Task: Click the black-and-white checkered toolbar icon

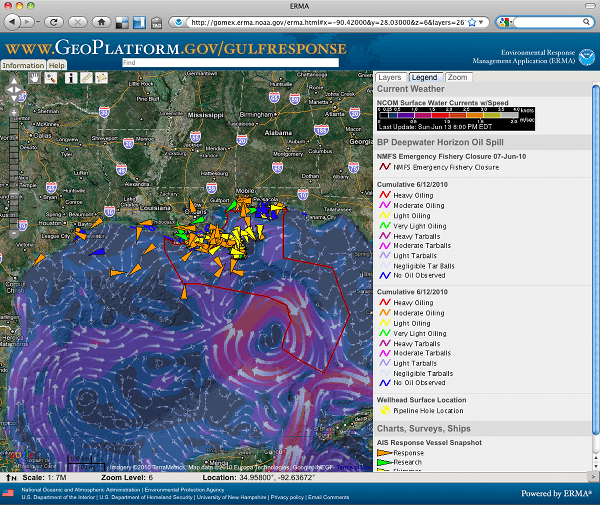Action: 122,23
